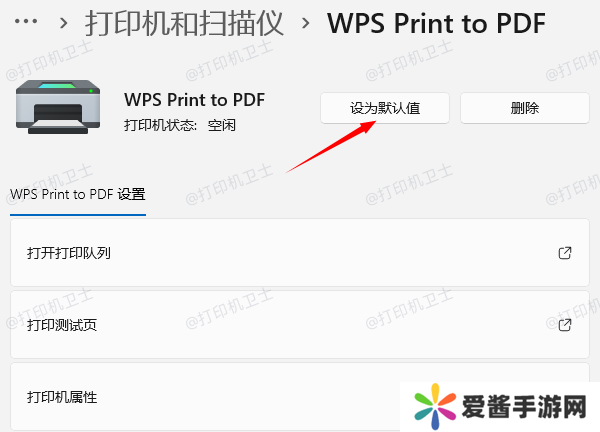Click the red arrow annotation
The image size is (600, 432).
[x=331, y=147]
